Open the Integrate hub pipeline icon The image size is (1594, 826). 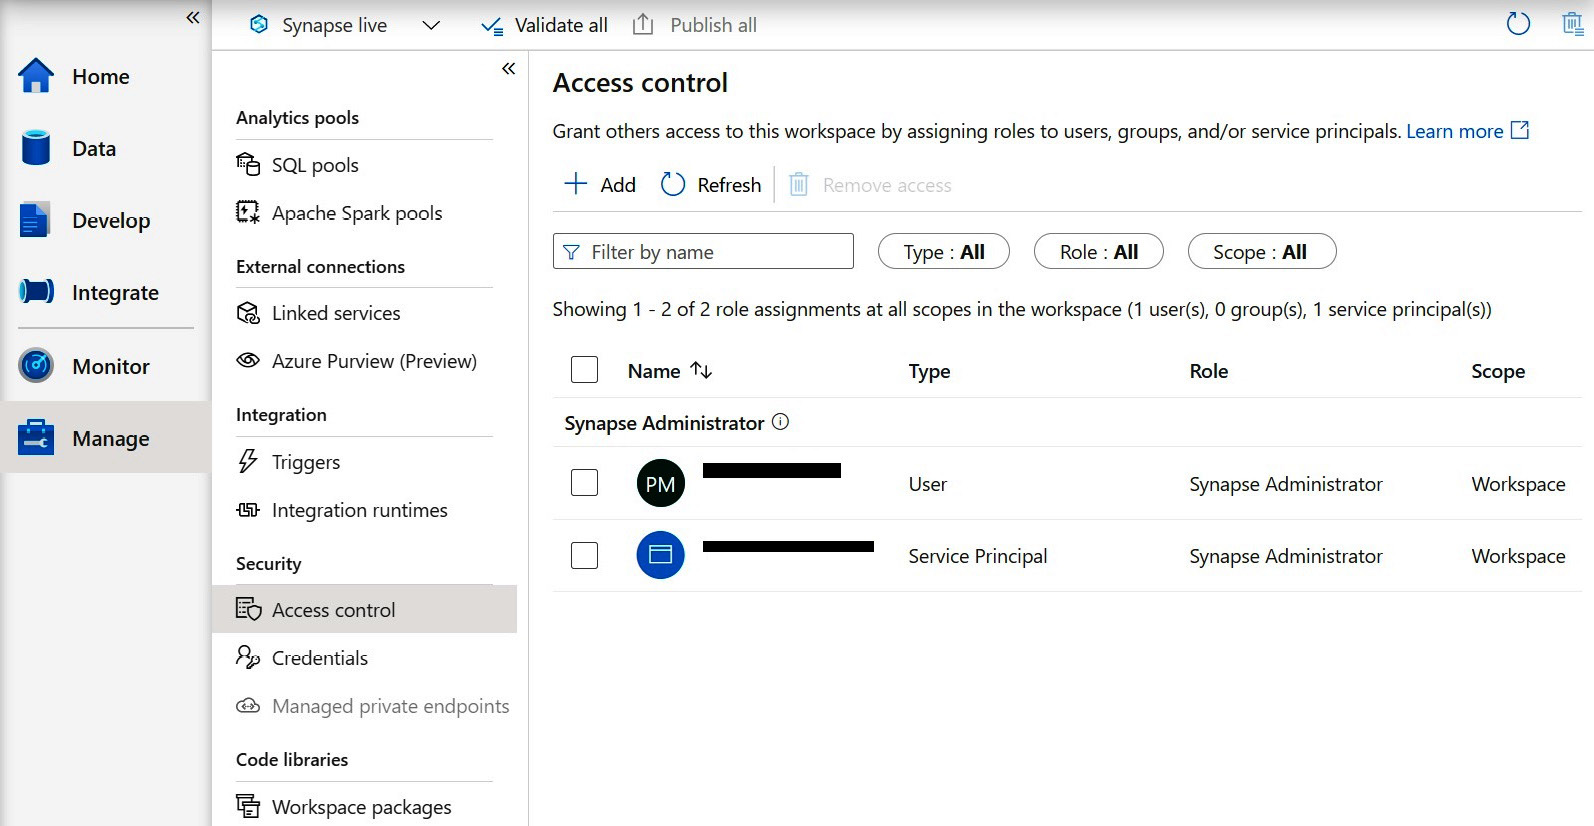pyautogui.click(x=36, y=292)
